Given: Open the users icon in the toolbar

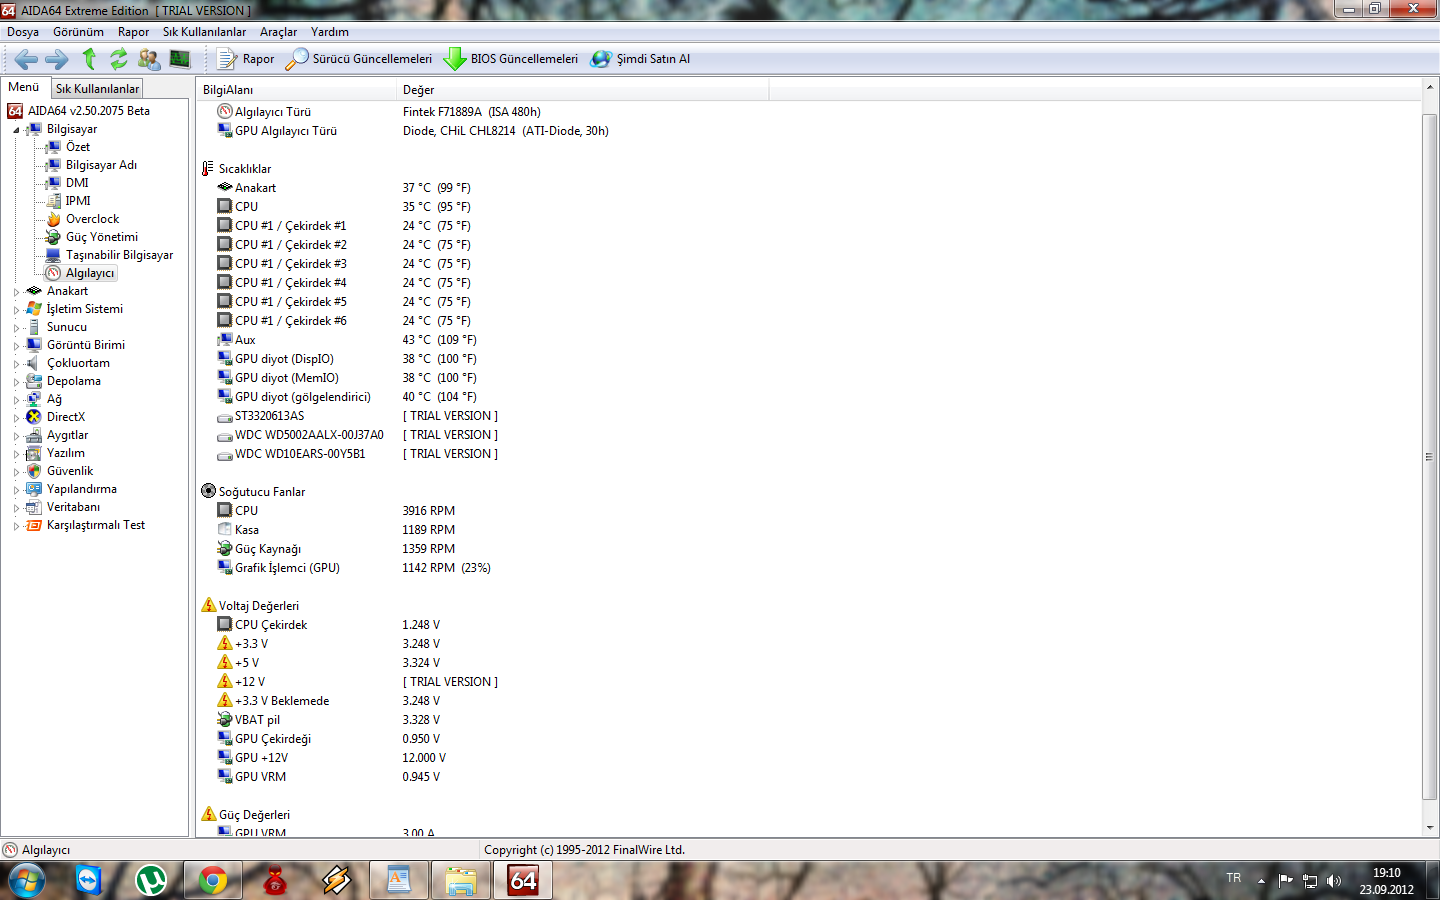Looking at the screenshot, I should click(149, 59).
